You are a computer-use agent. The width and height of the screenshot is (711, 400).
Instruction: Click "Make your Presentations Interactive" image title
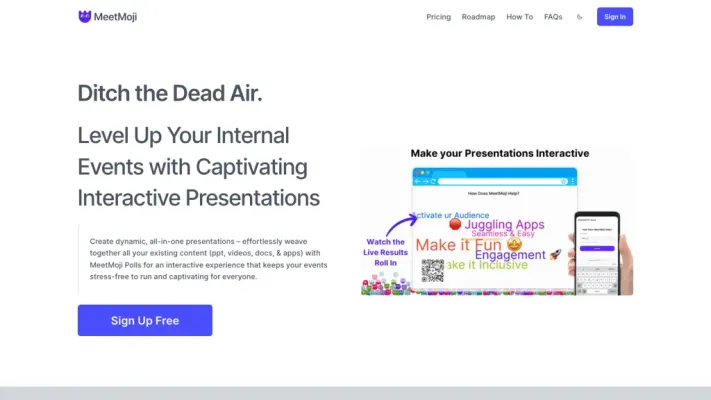point(499,154)
